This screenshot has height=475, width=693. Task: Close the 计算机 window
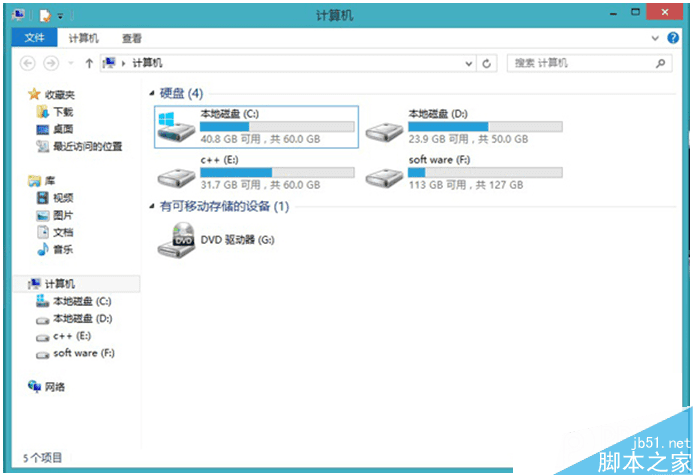[x=665, y=12]
